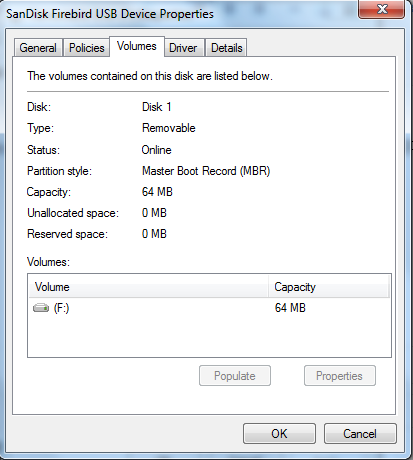413x460 pixels.
Task: Go to the Driver tab
Action: click(x=183, y=48)
